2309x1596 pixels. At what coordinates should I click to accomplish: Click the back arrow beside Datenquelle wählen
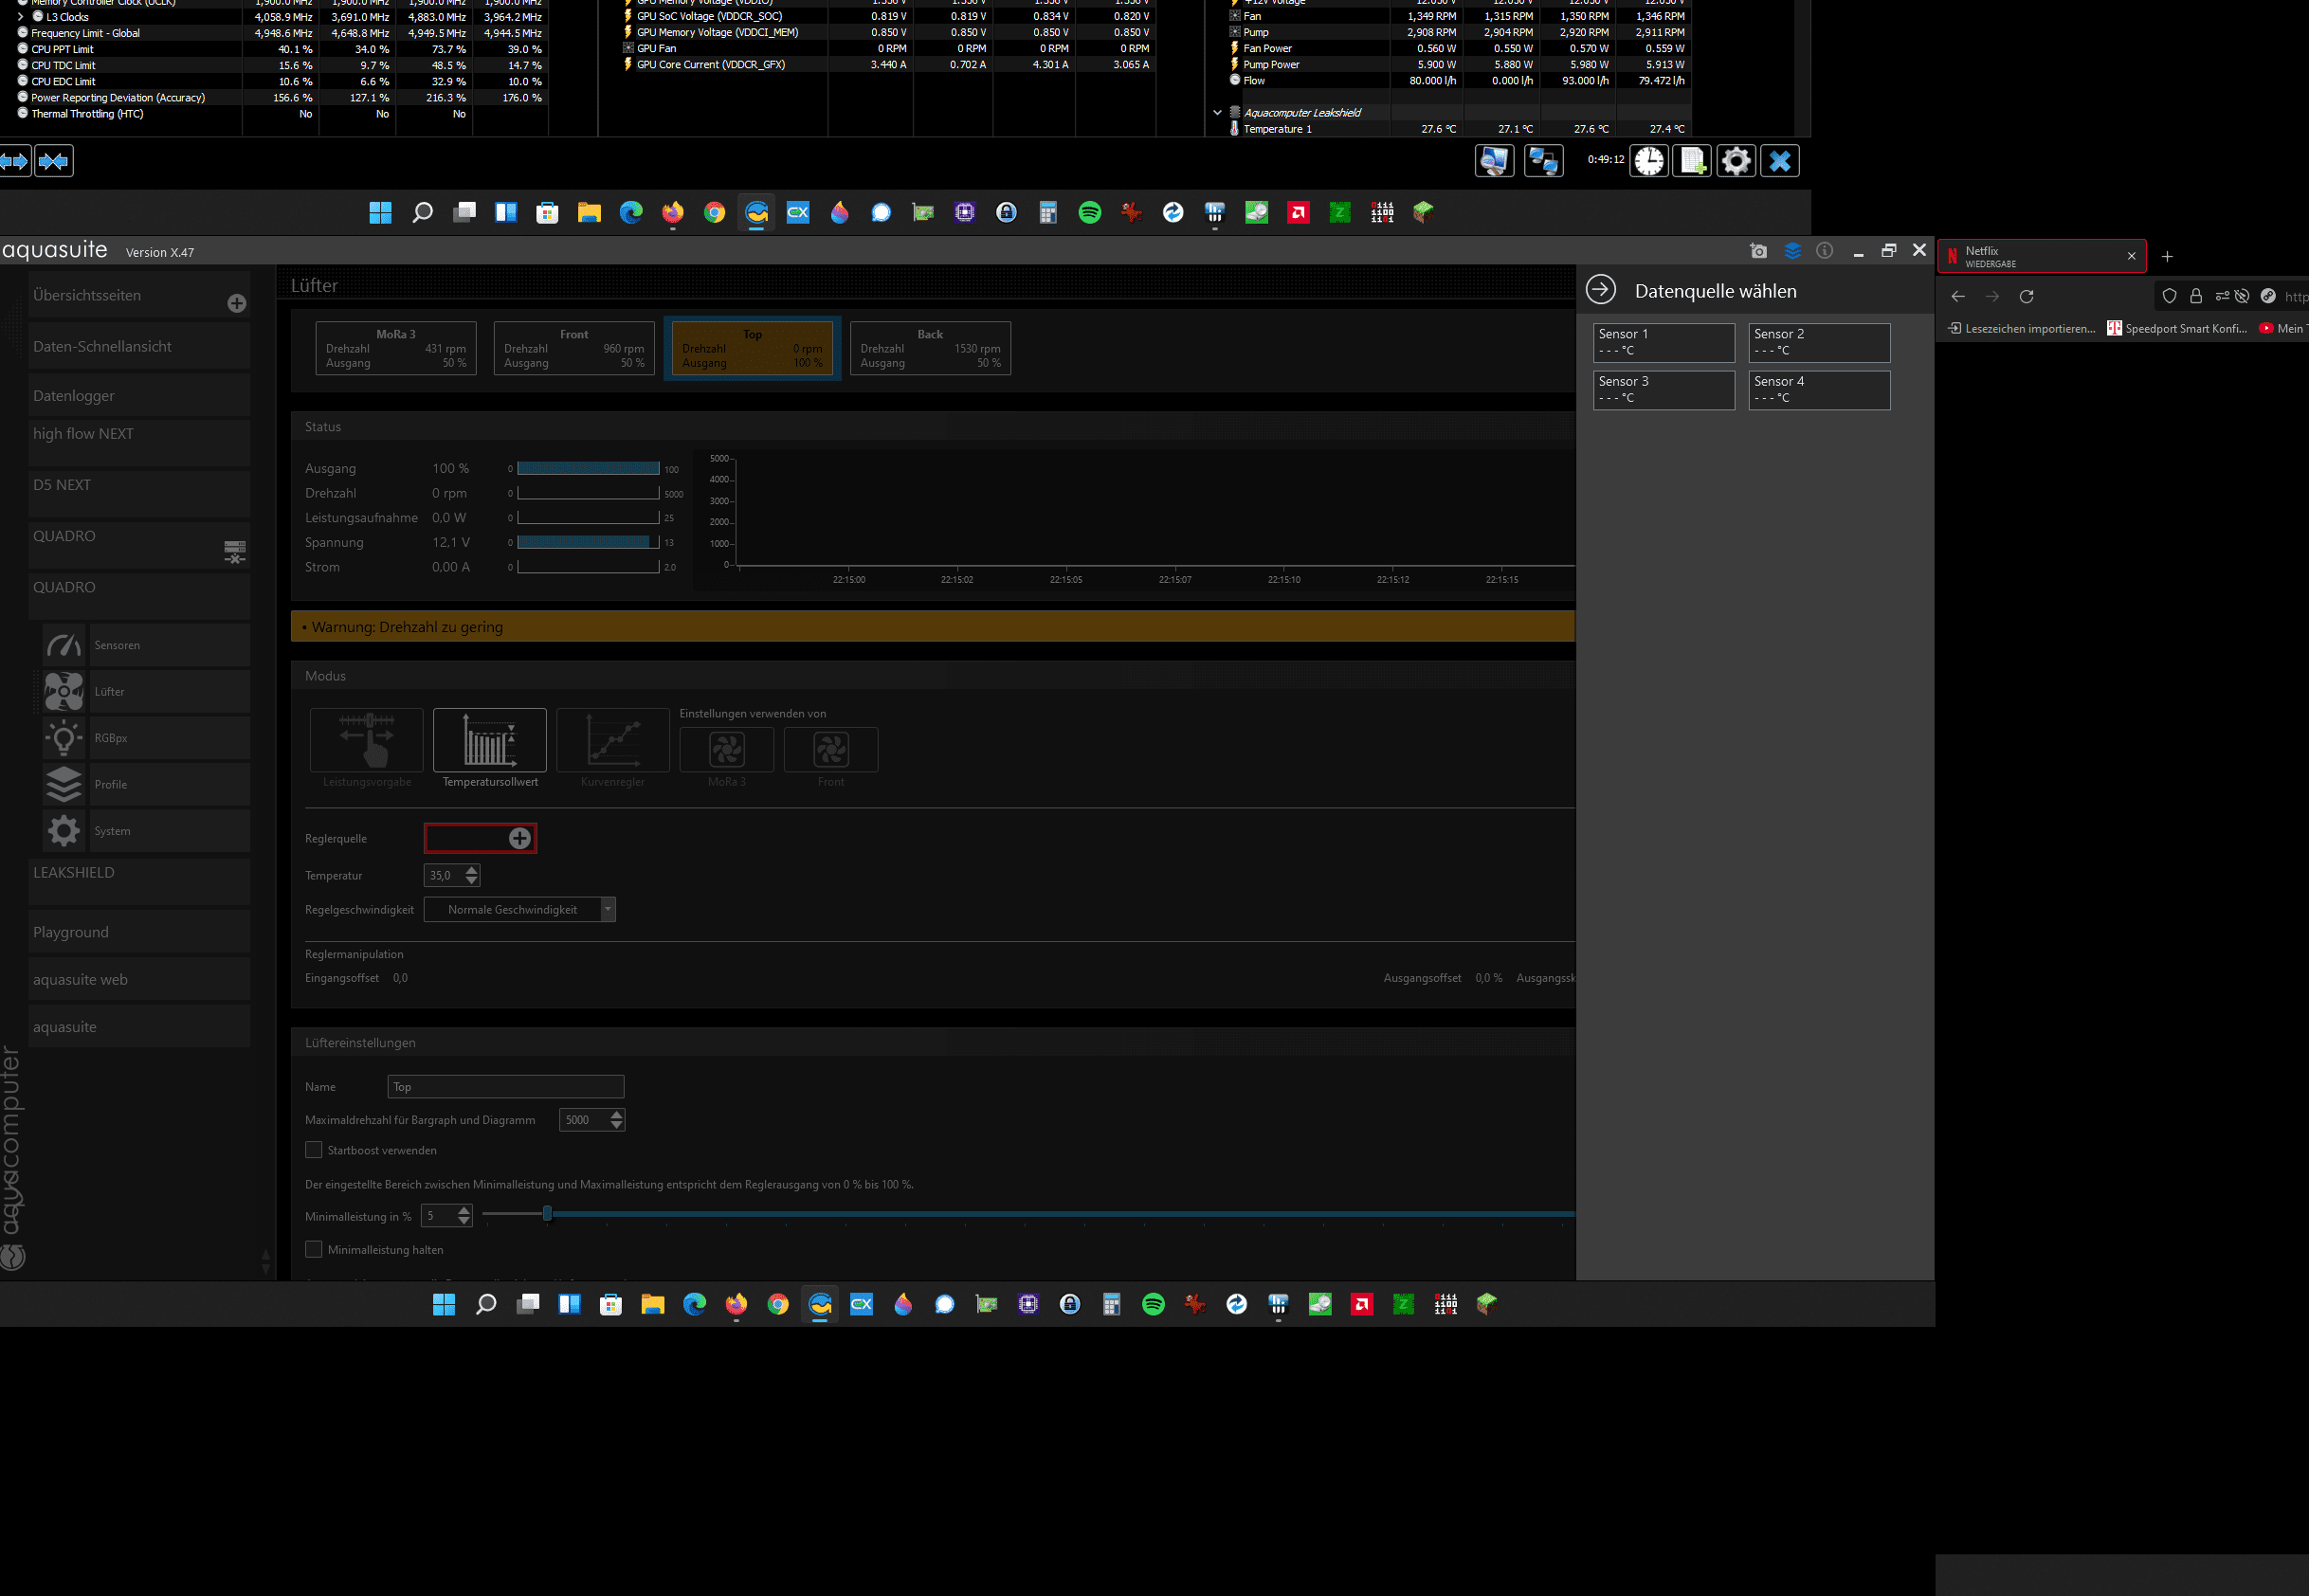coord(1600,290)
